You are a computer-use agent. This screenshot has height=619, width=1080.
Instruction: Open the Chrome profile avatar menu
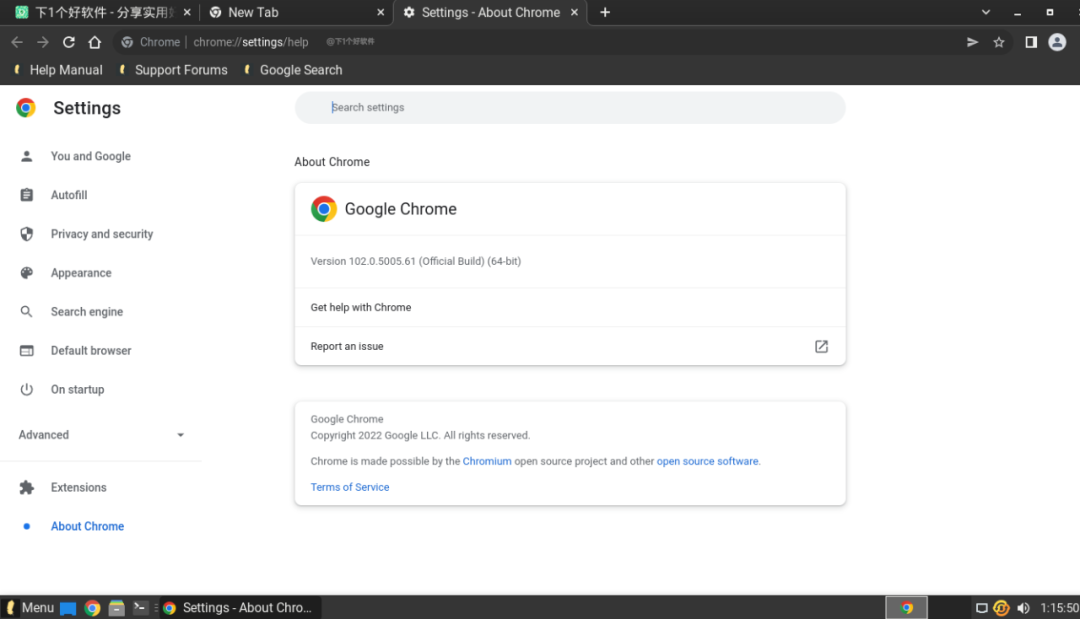pyautogui.click(x=1057, y=42)
